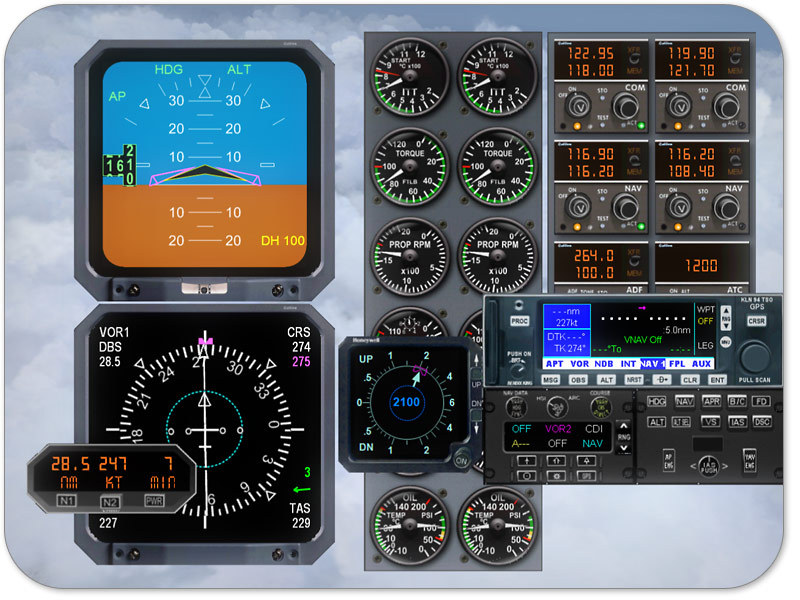This screenshot has height=600, width=800.
Task: Push the MSG button on the GPS
Action: [550, 380]
